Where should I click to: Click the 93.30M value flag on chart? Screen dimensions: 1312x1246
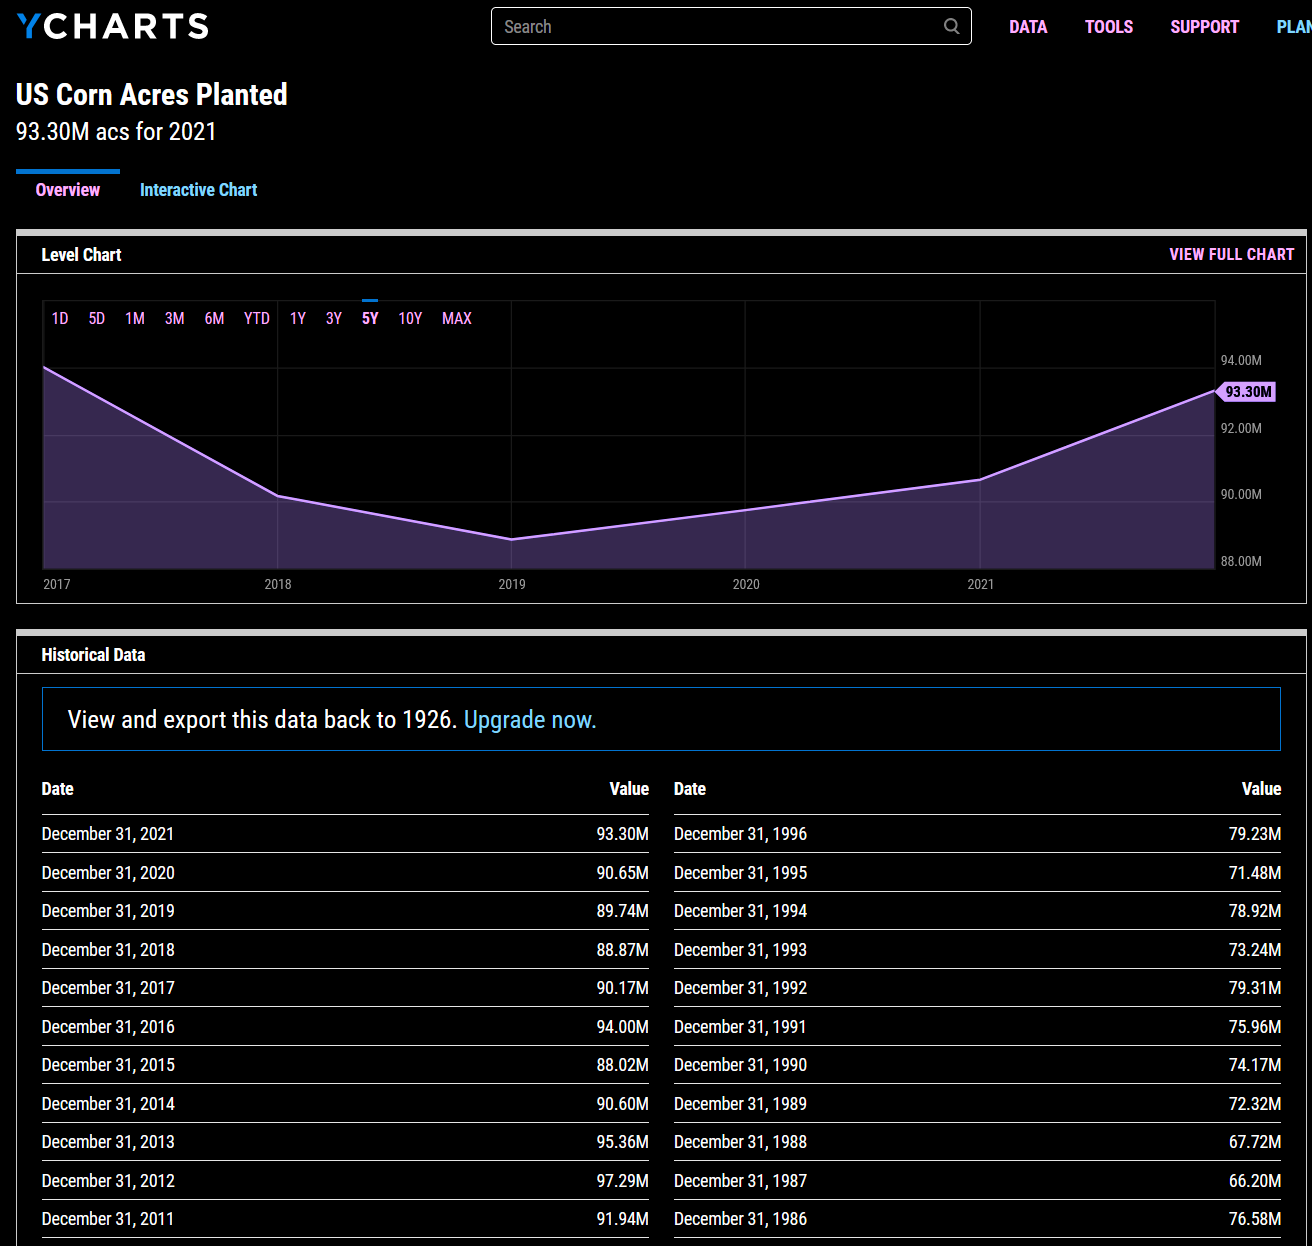1247,392
